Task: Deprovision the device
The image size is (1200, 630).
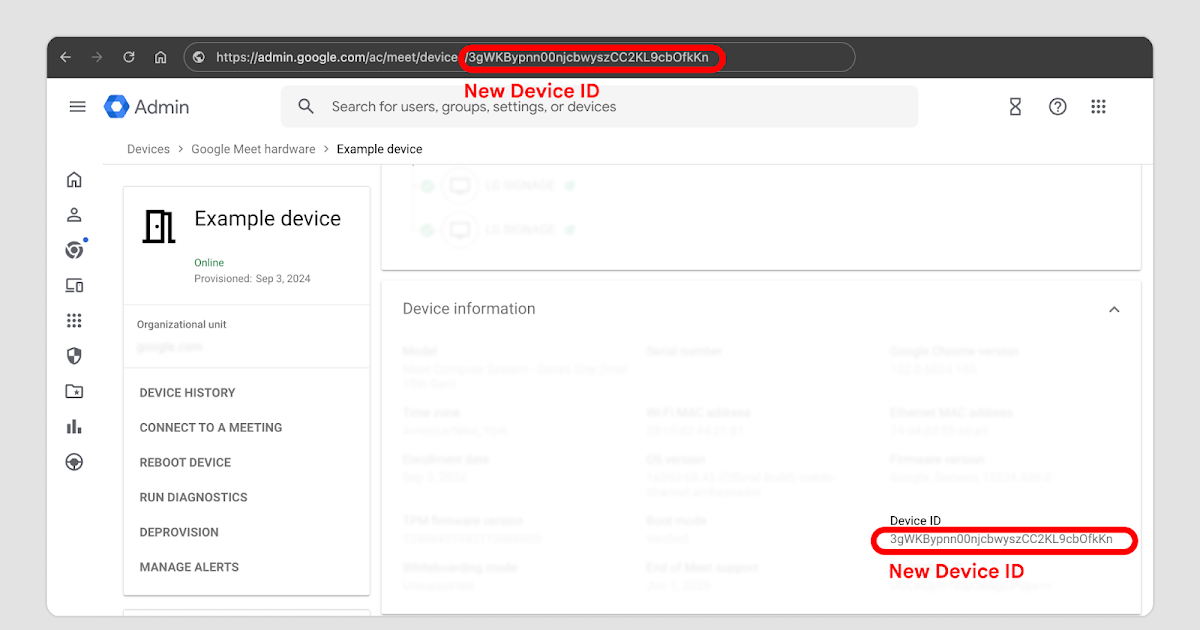Action: 179,532
